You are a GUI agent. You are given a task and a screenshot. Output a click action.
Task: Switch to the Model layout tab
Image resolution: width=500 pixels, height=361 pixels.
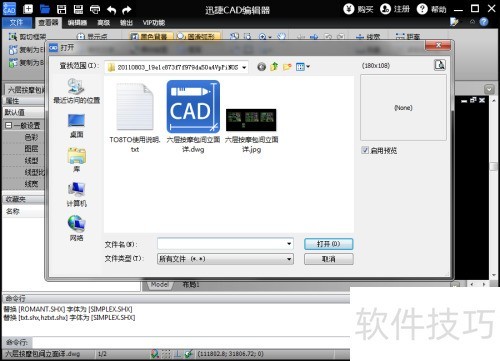pyautogui.click(x=159, y=284)
